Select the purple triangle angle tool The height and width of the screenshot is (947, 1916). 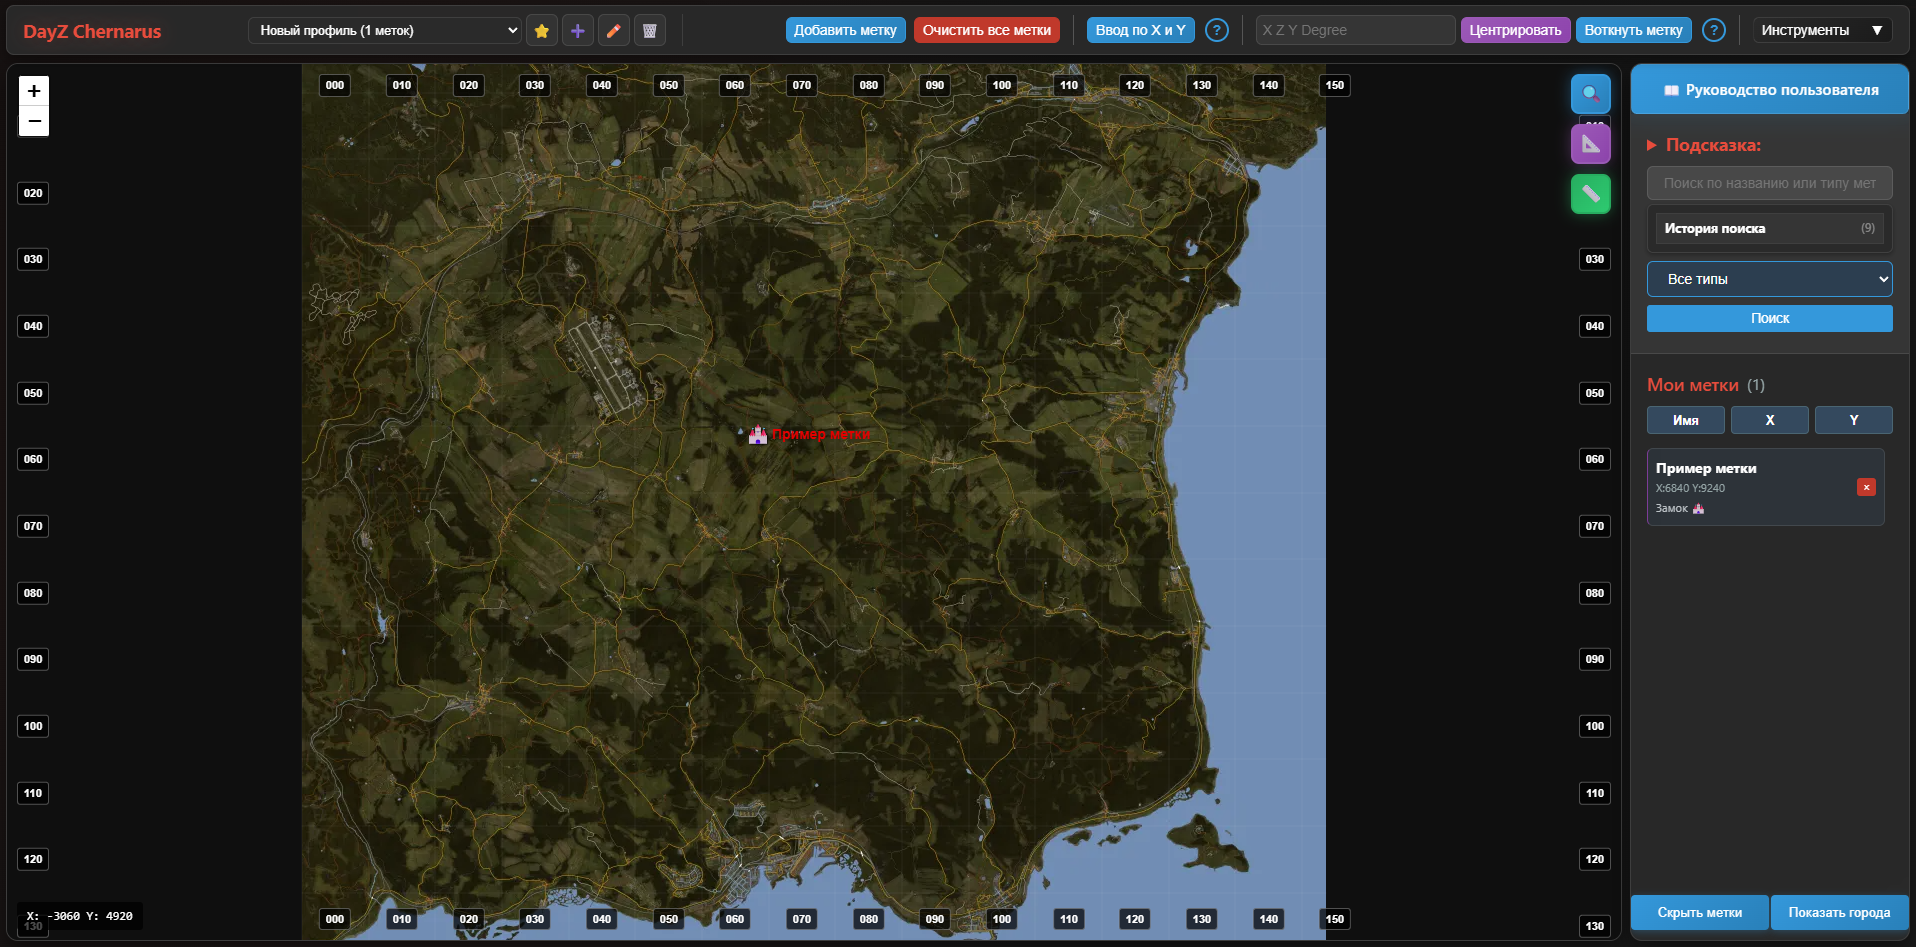[x=1590, y=144]
